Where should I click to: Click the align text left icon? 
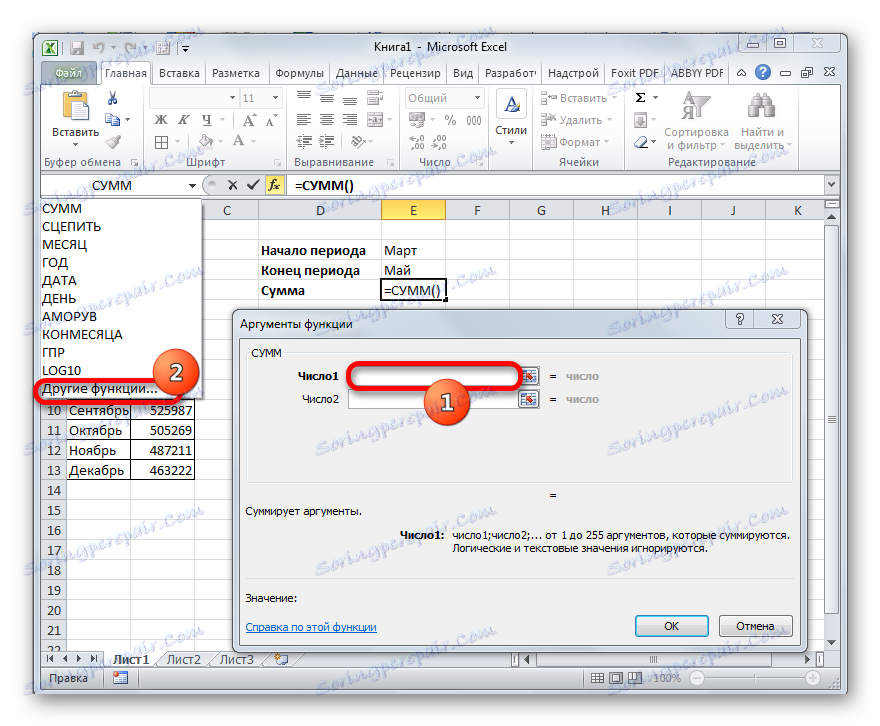tap(304, 120)
